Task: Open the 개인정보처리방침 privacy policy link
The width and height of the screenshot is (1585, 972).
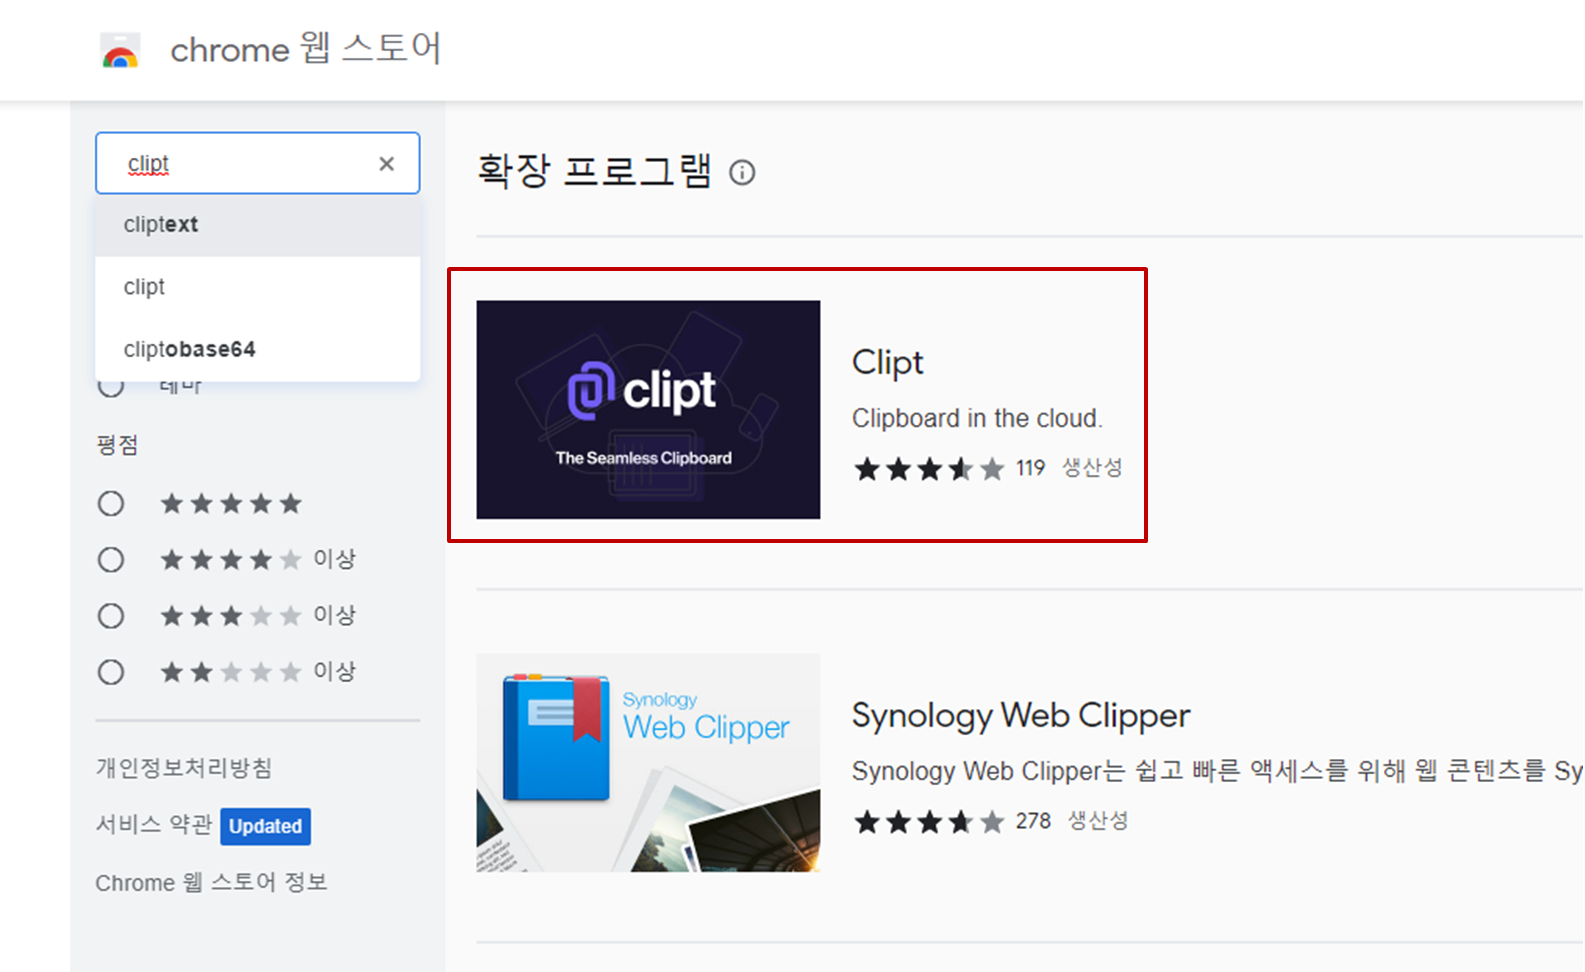Action: coord(184,768)
